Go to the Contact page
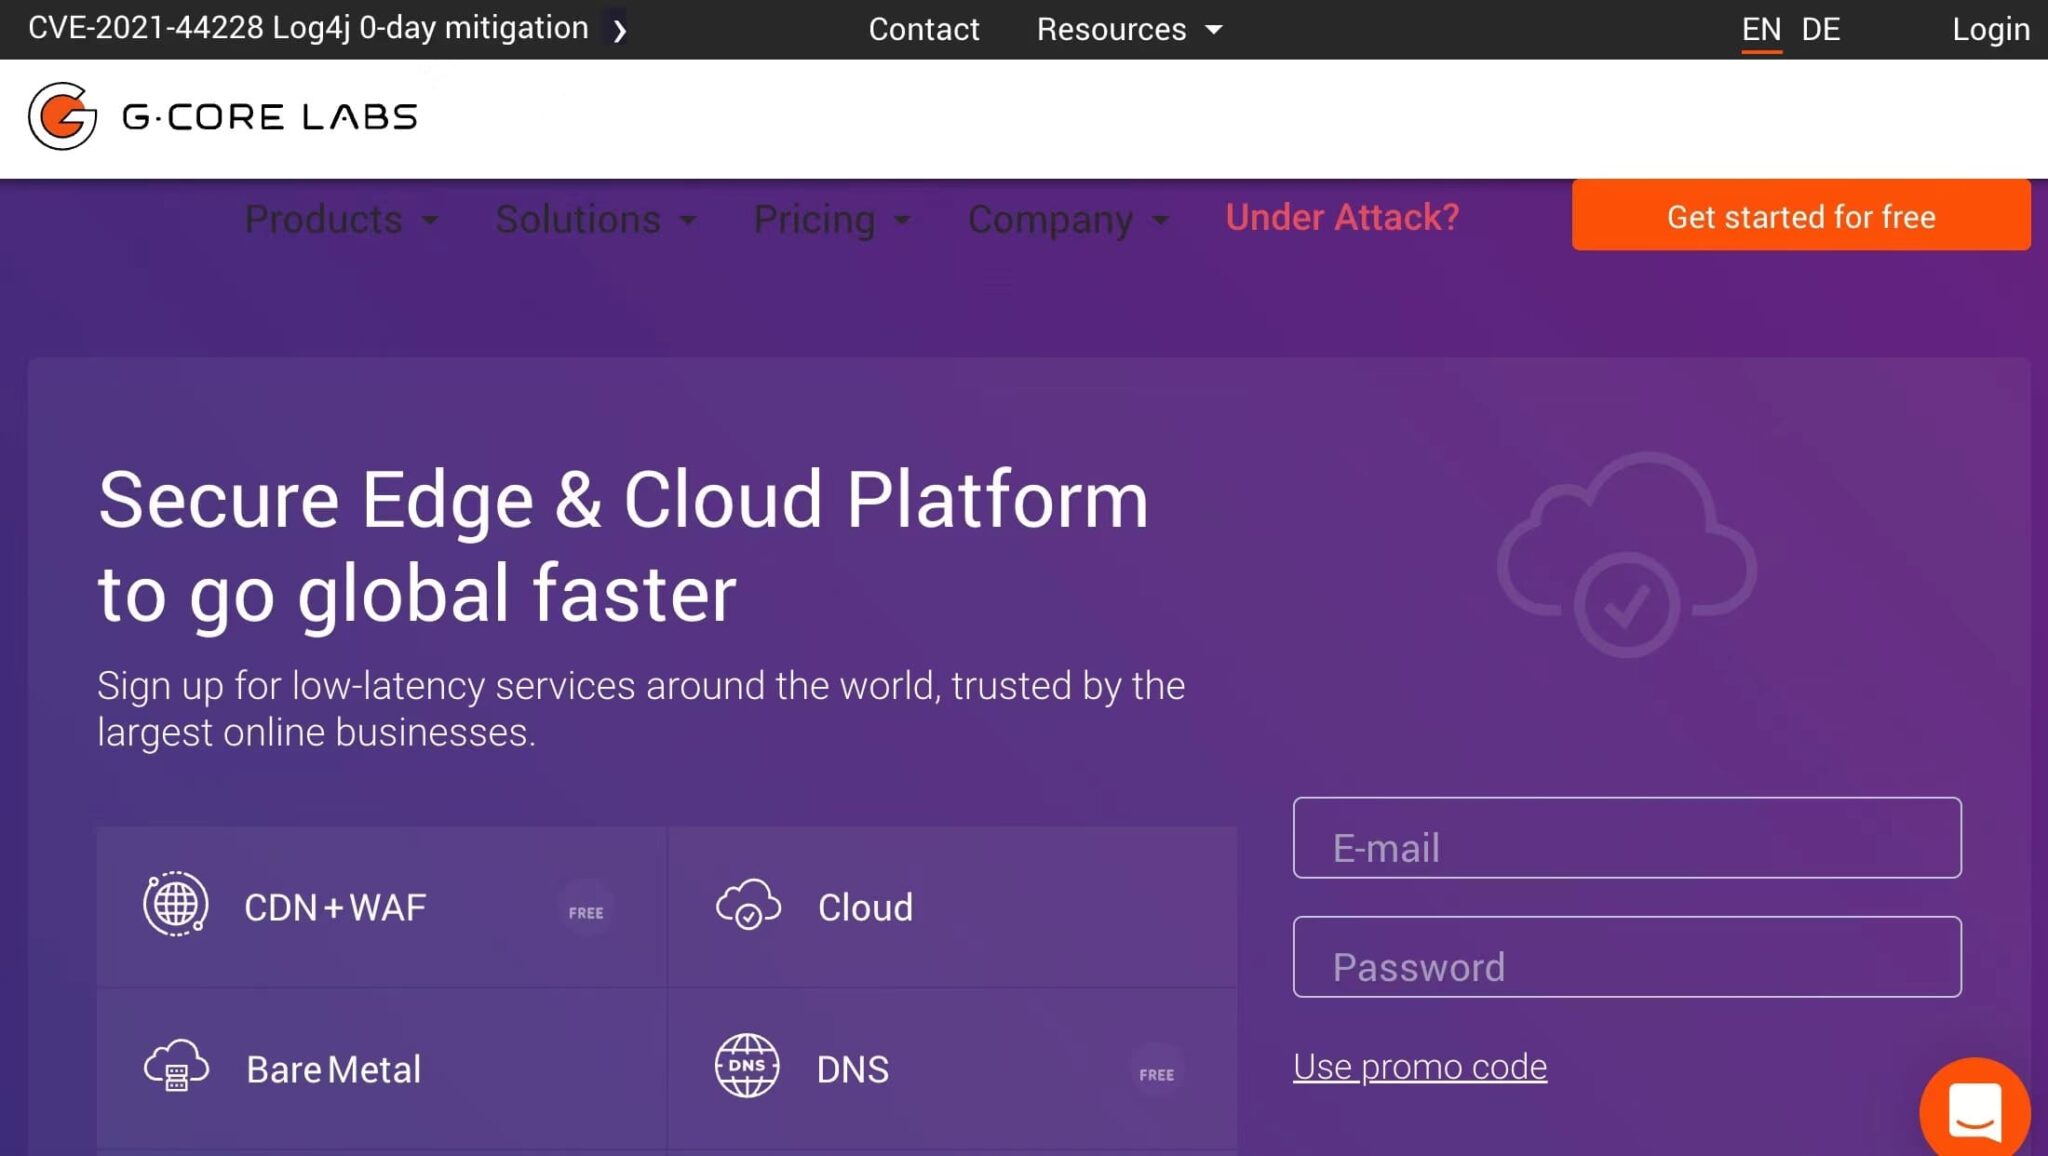Viewport: 2048px width, 1156px height. 923,29
